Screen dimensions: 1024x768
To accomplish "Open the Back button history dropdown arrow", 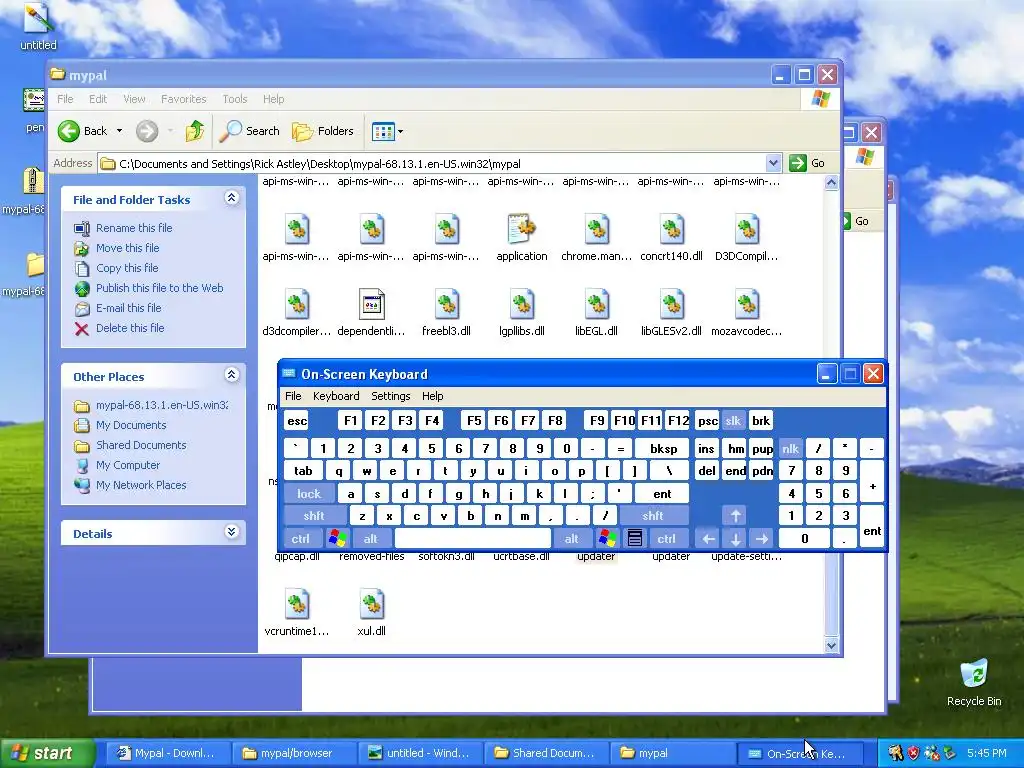I will pos(119,131).
